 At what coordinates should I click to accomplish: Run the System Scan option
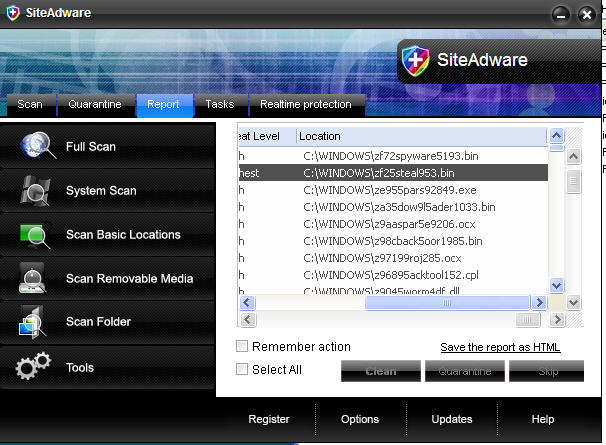(x=108, y=191)
